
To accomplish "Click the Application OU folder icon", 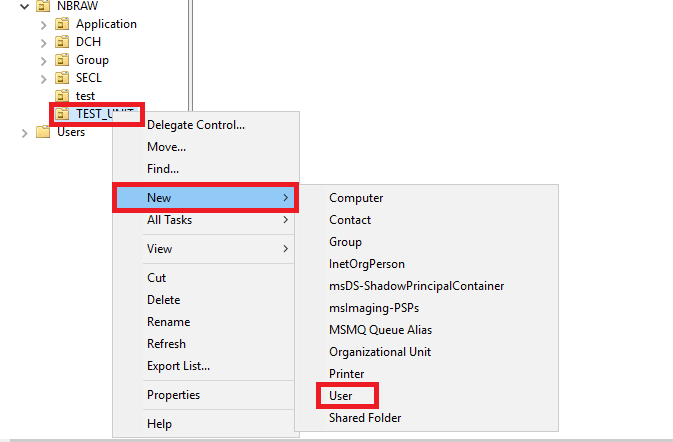I will coord(62,24).
